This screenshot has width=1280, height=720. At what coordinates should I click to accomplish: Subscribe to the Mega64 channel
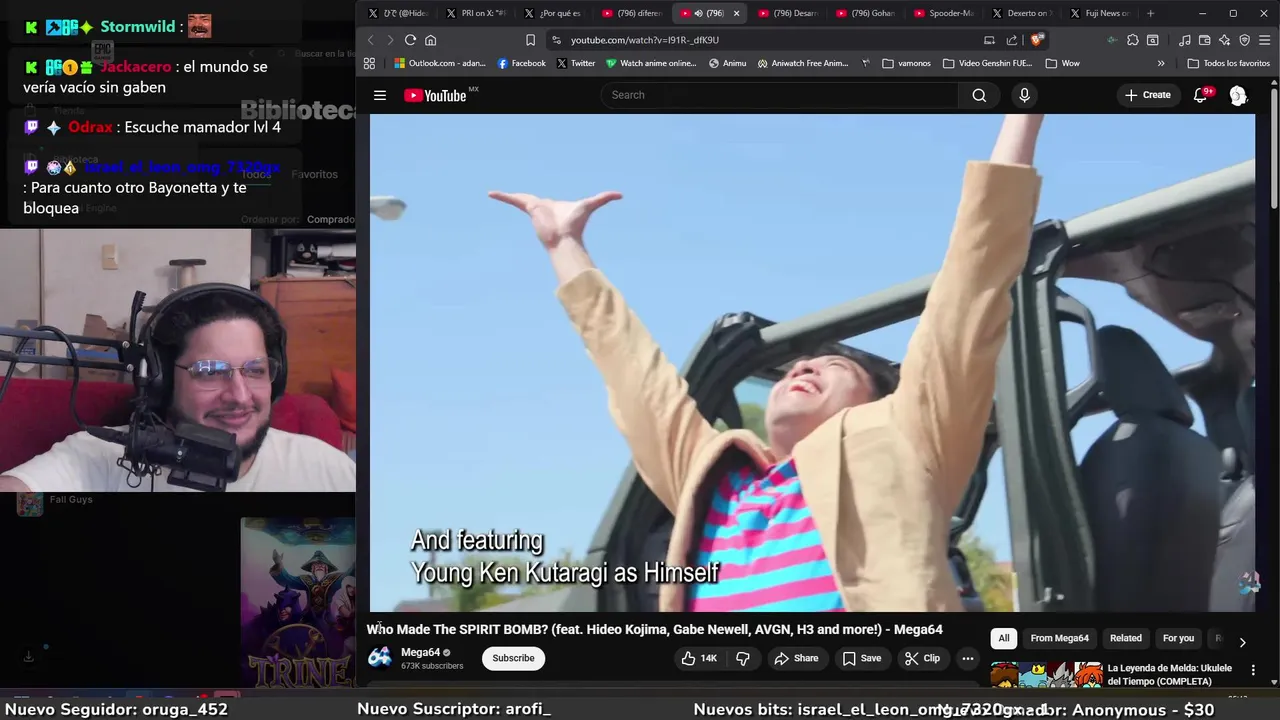coord(513,658)
